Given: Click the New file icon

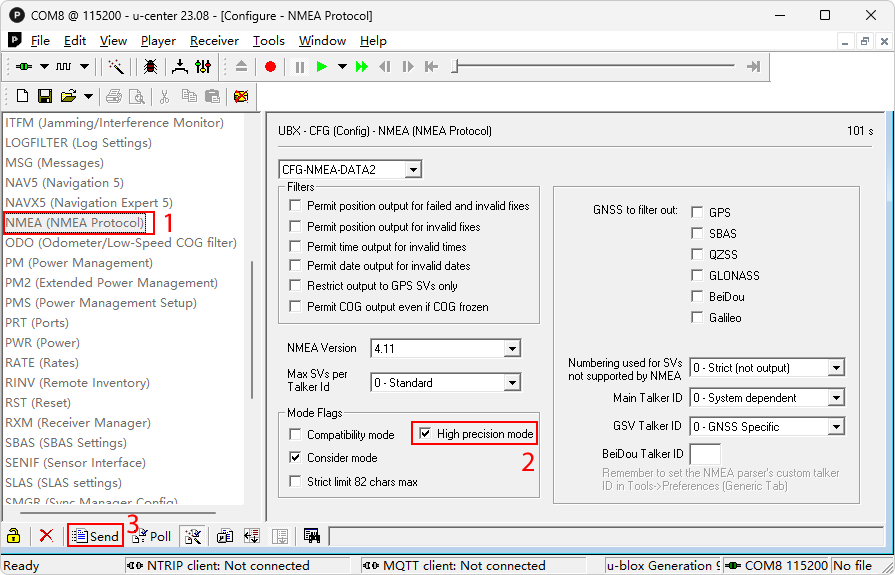Looking at the screenshot, I should click(x=22, y=97).
